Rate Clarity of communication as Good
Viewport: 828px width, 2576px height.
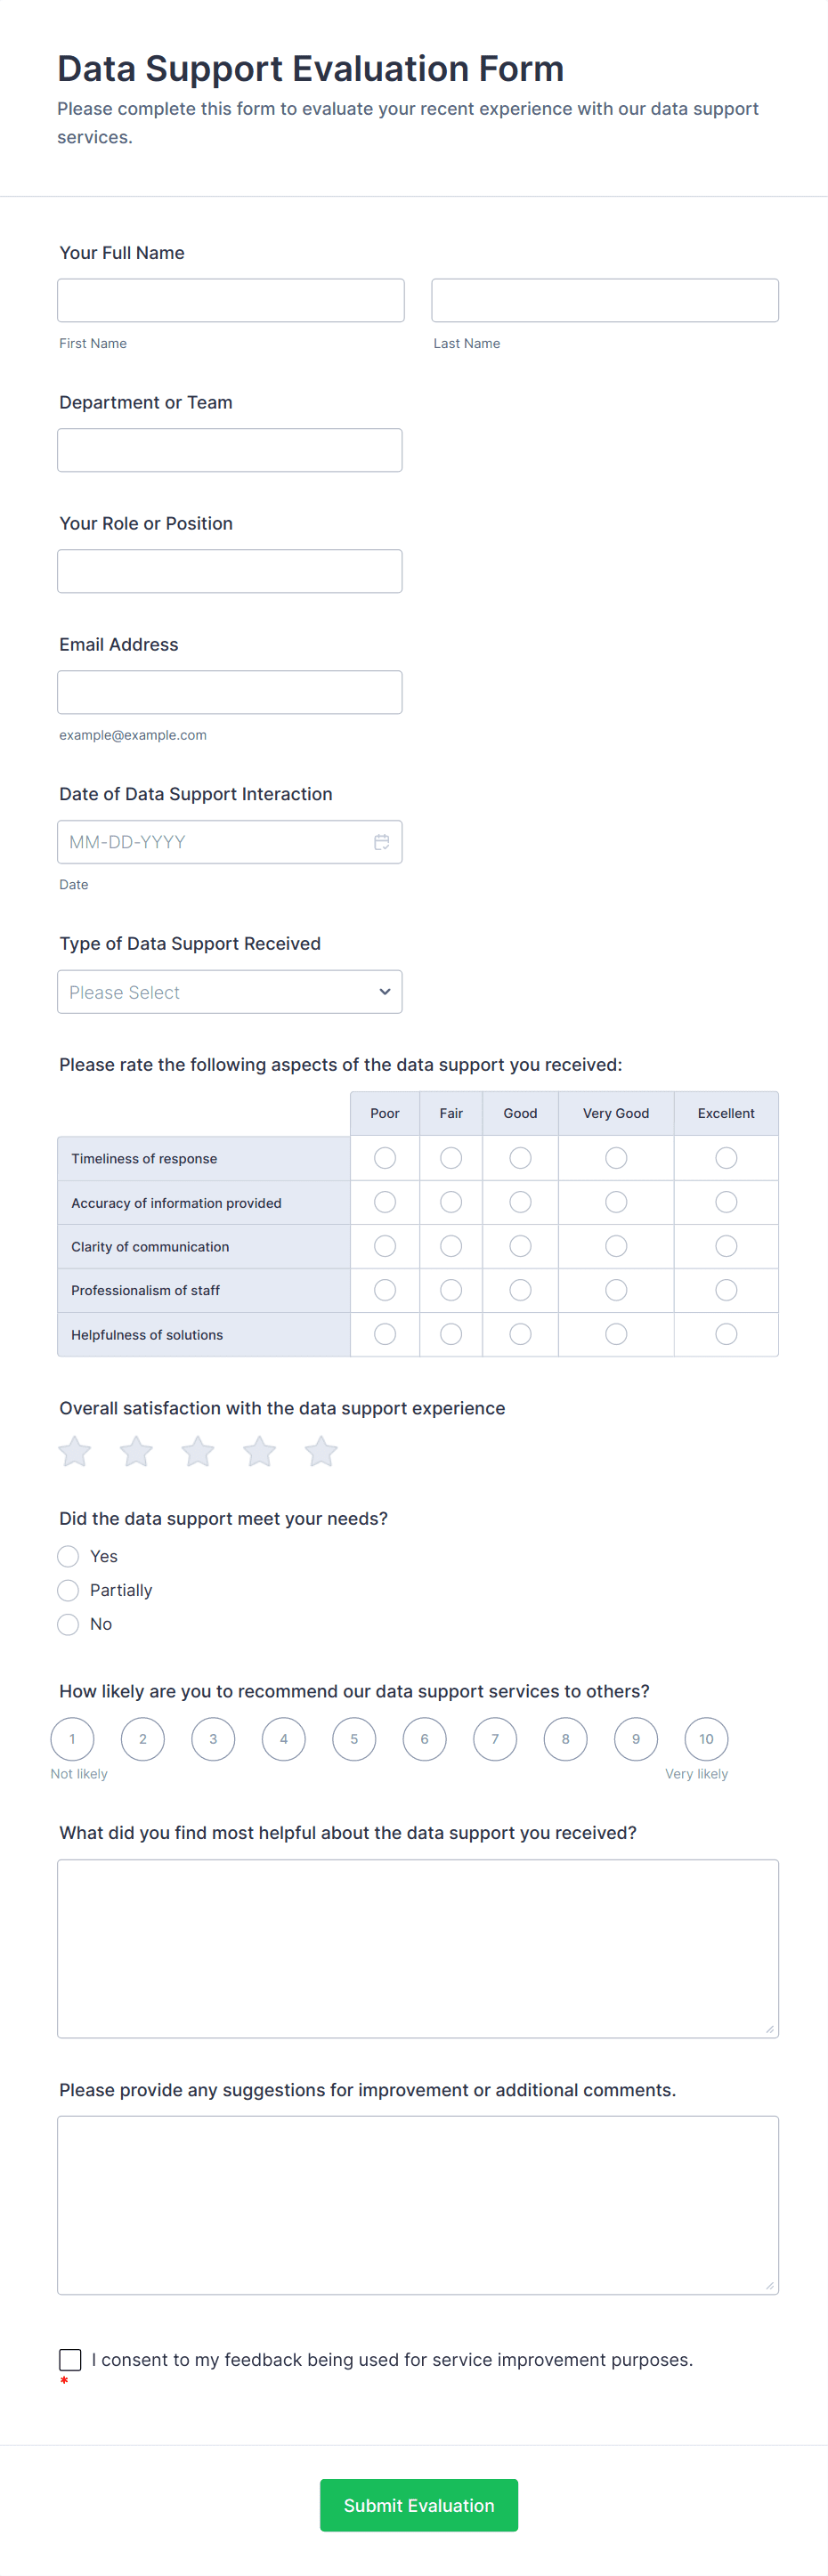click(520, 1246)
